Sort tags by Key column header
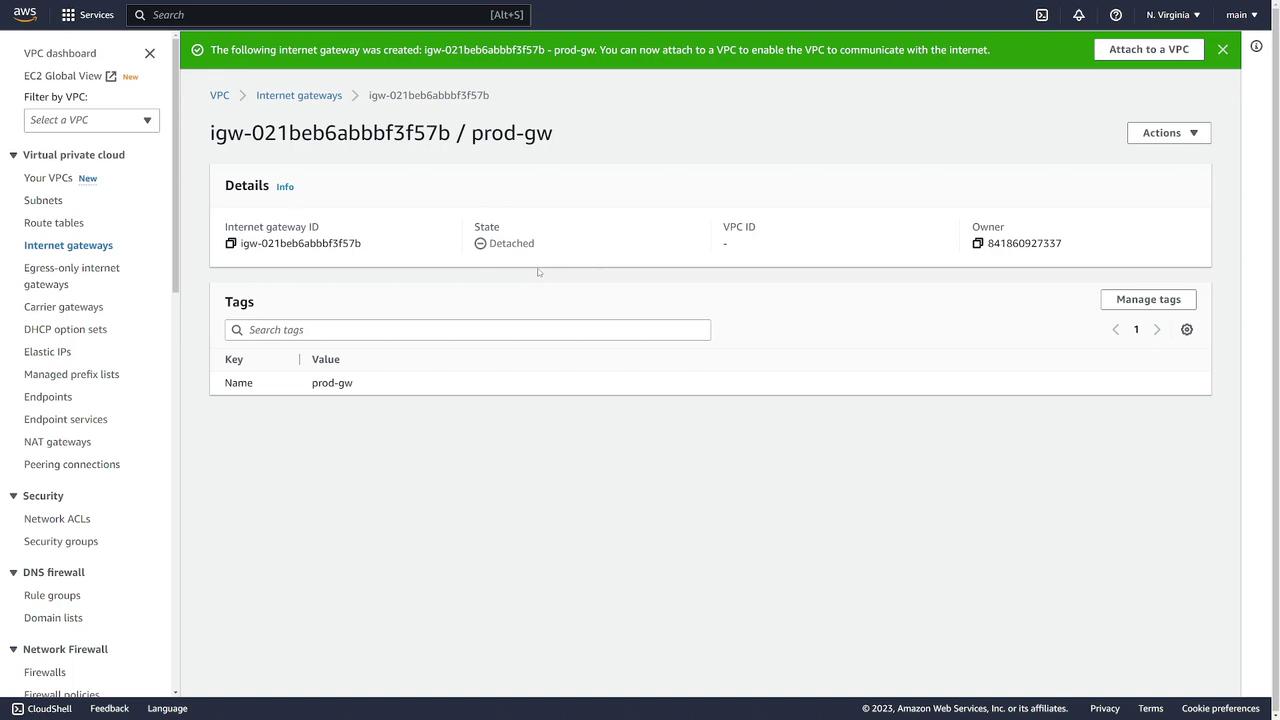 tap(234, 359)
